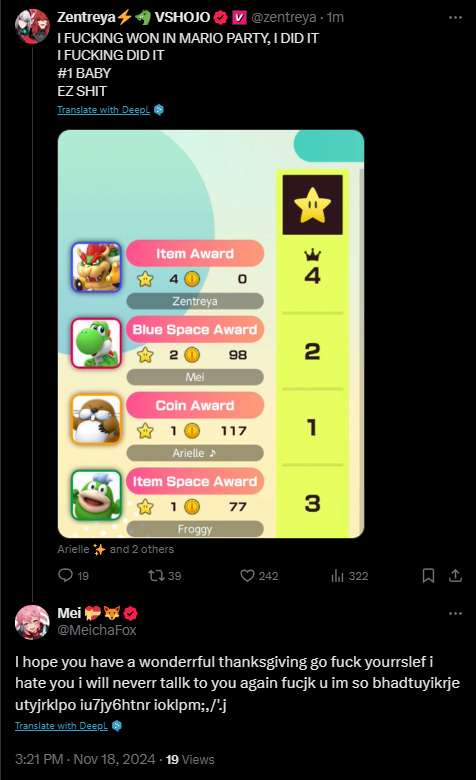The height and width of the screenshot is (780, 476).
Task: Click the VSHOJO affiliation badge
Action: point(239,17)
